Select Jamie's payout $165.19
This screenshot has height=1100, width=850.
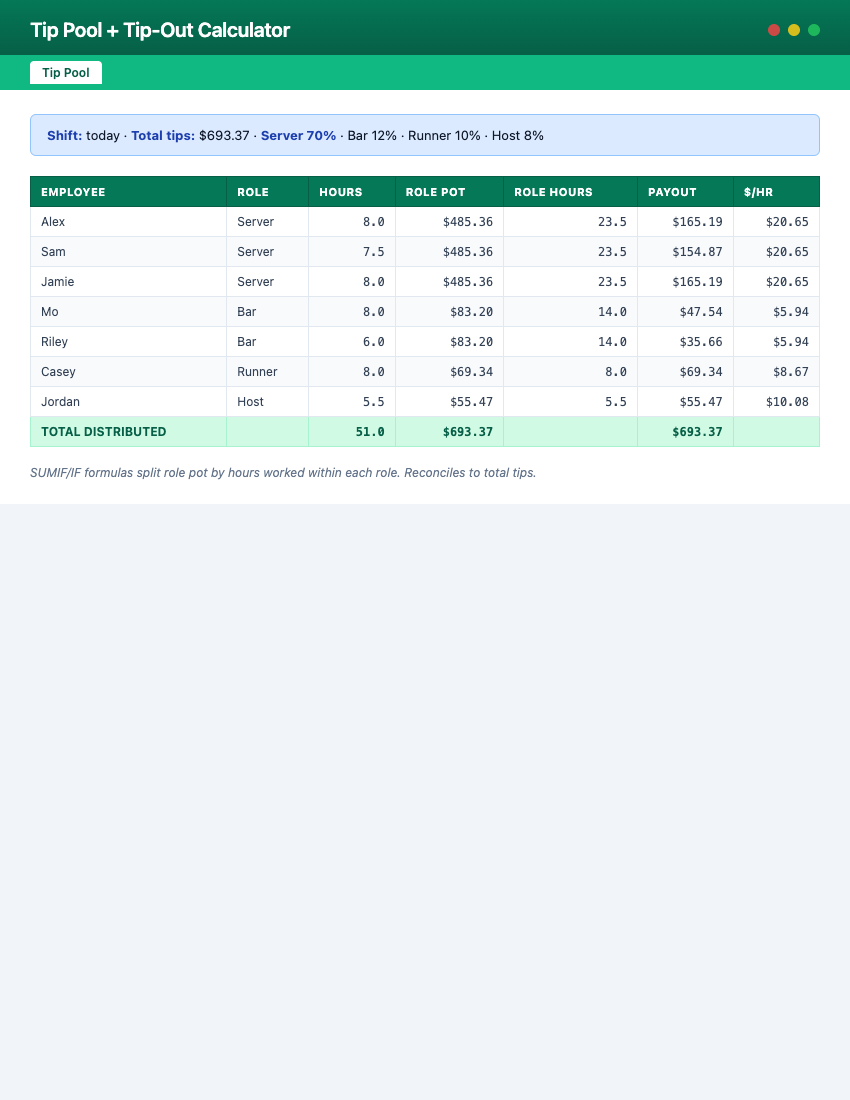685,281
